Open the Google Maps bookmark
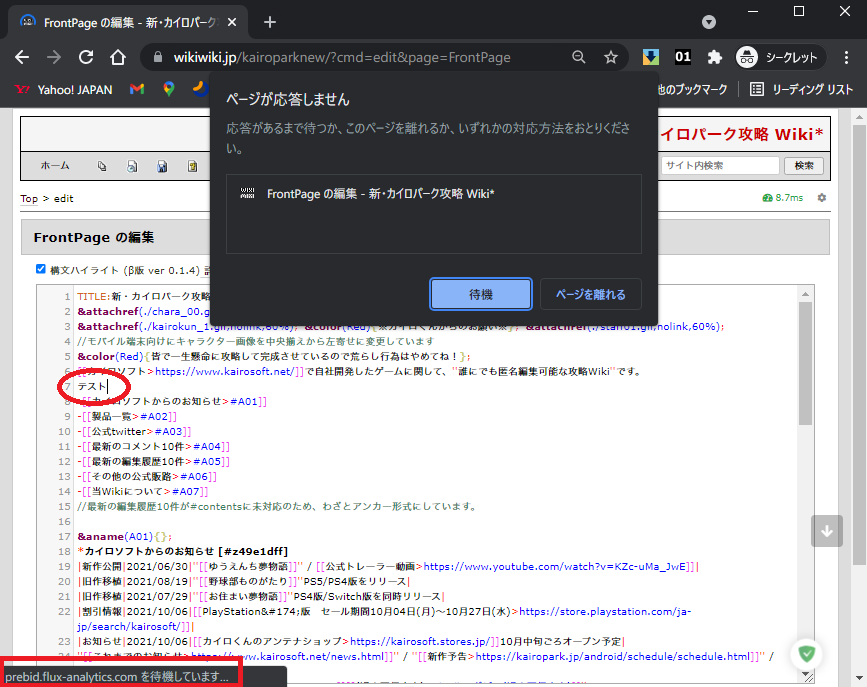Viewport: 867px width, 687px height. (169, 89)
